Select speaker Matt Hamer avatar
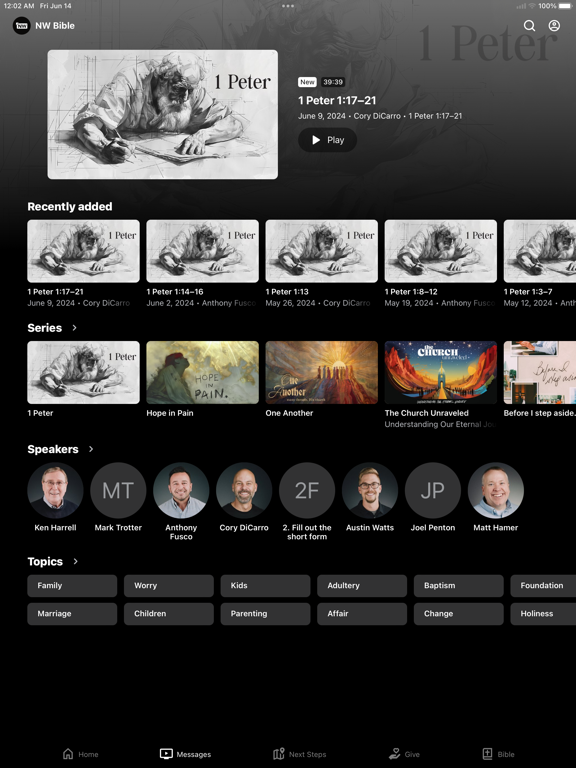Image resolution: width=576 pixels, height=768 pixels. [496, 490]
